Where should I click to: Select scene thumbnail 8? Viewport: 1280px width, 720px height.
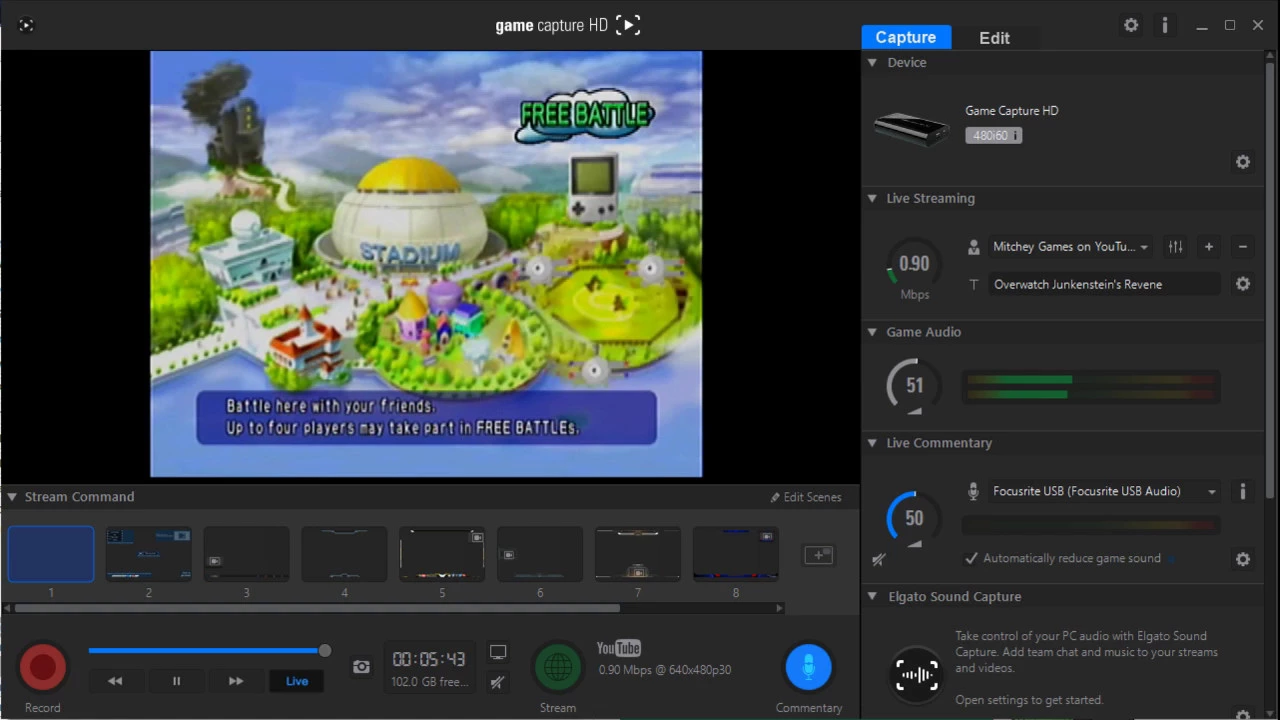pos(736,554)
